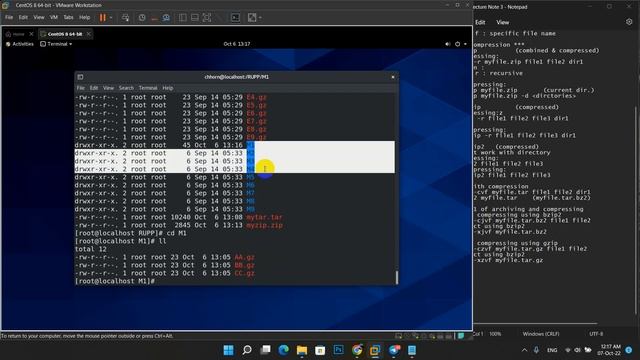Open Photoshop from the taskbar
This screenshot has width=640, height=360.
338,350
